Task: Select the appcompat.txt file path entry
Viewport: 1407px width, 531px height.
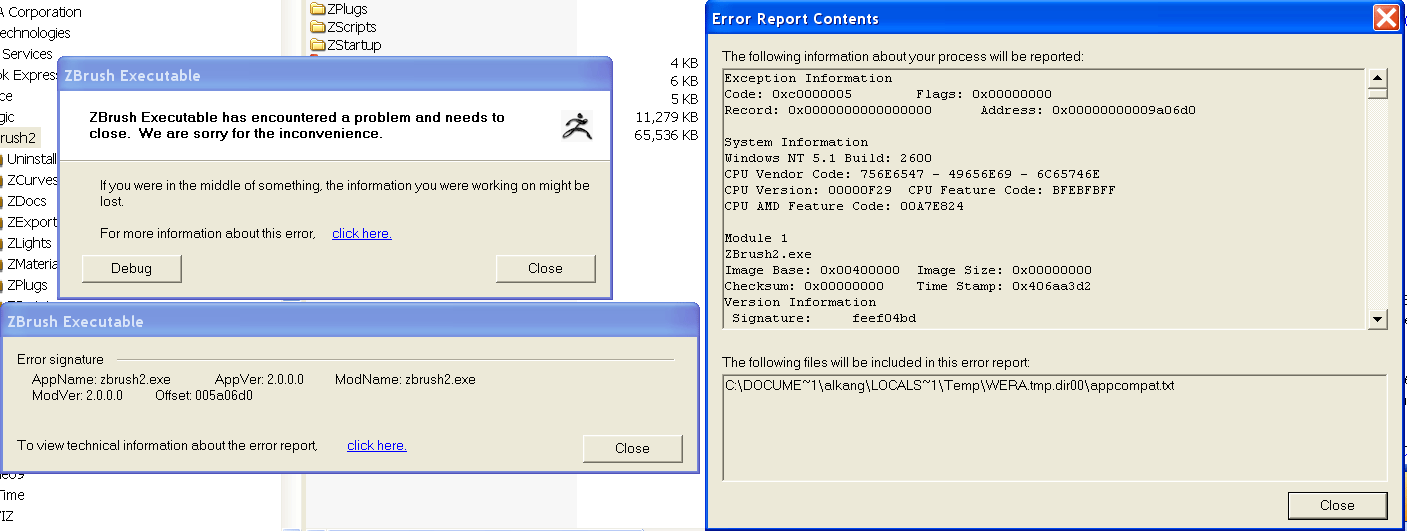Action: point(949,385)
